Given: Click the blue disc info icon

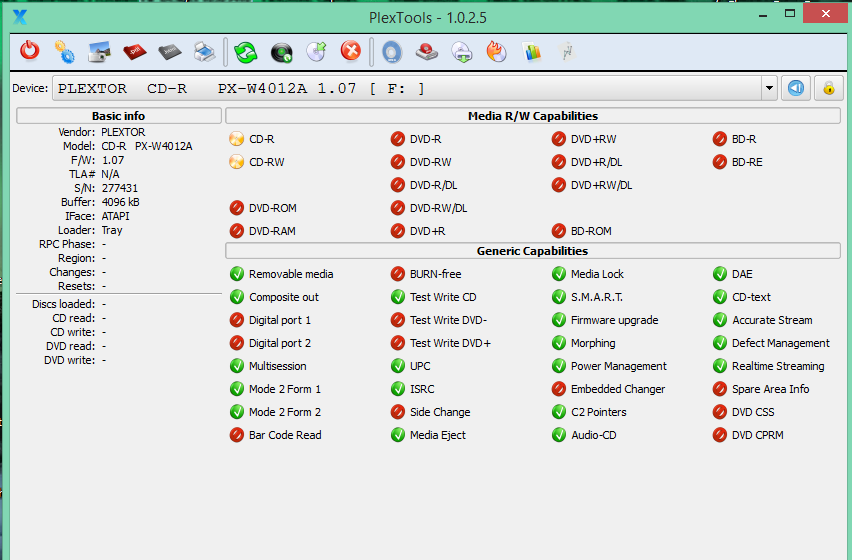Looking at the screenshot, I should [392, 52].
